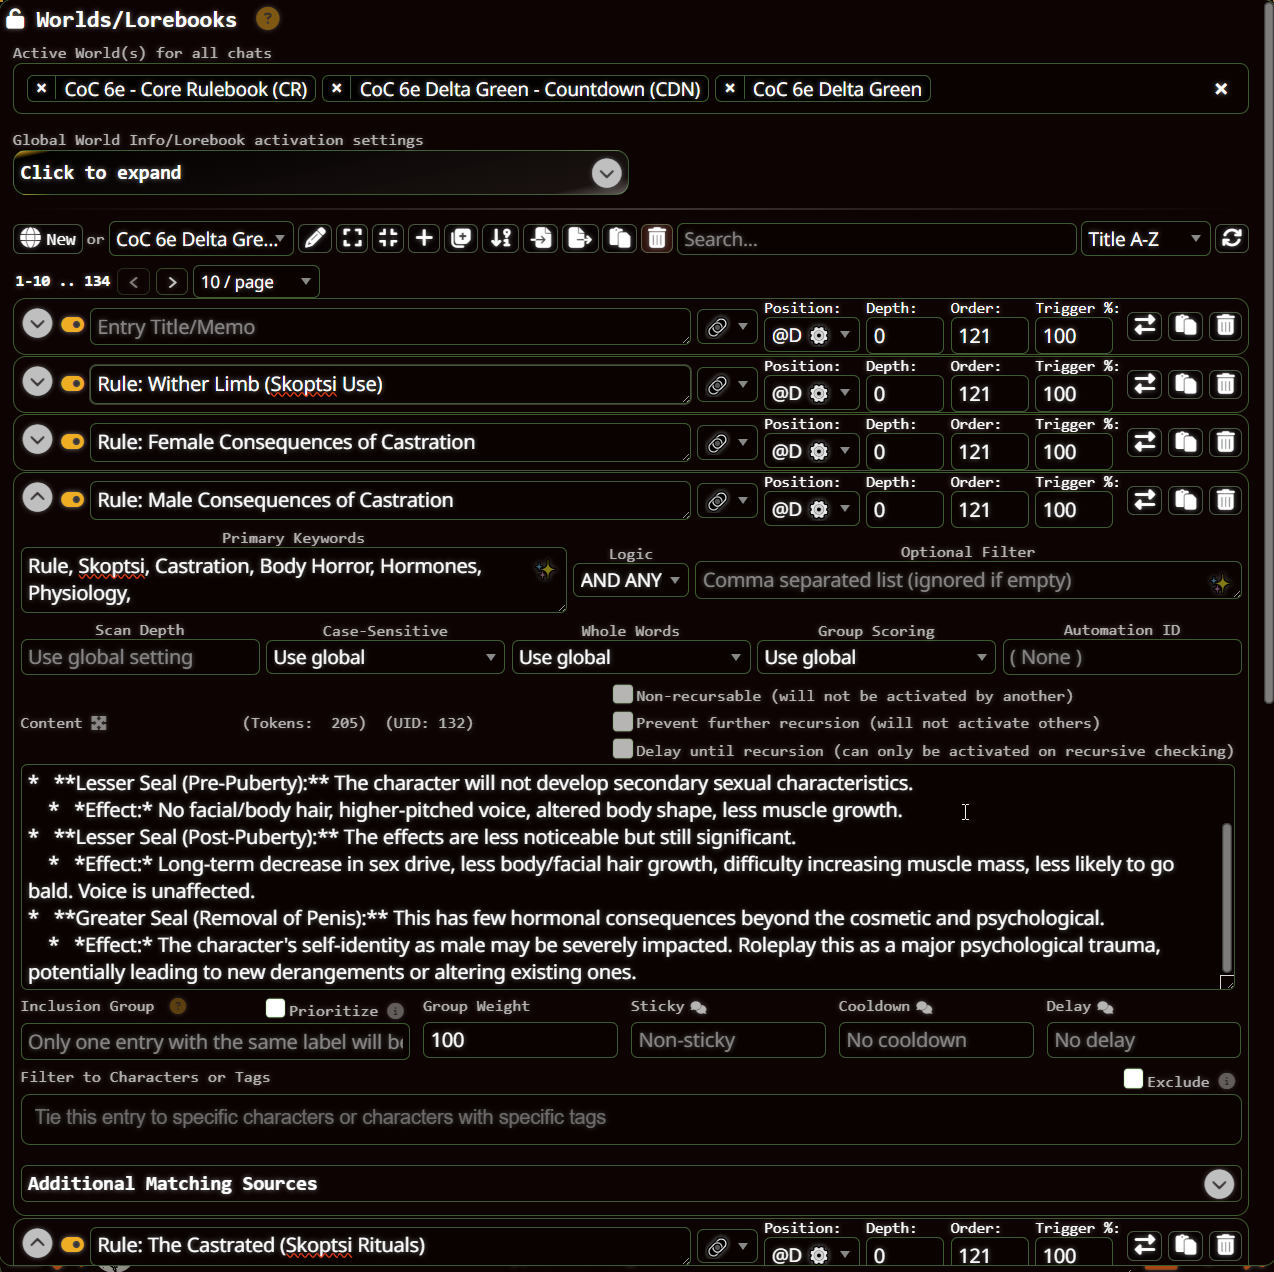Viewport: 1274px width, 1272px height.
Task: Click the rename lorebook pencil icon
Action: coord(315,238)
